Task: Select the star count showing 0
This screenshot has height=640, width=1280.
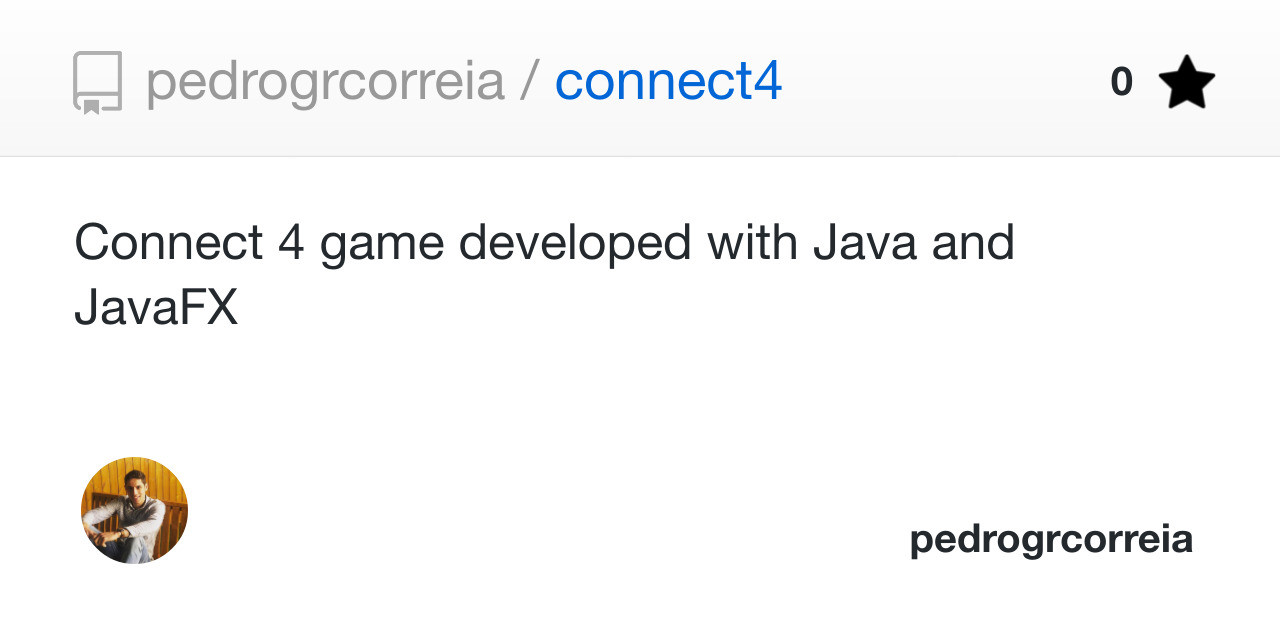Action: [x=1121, y=80]
